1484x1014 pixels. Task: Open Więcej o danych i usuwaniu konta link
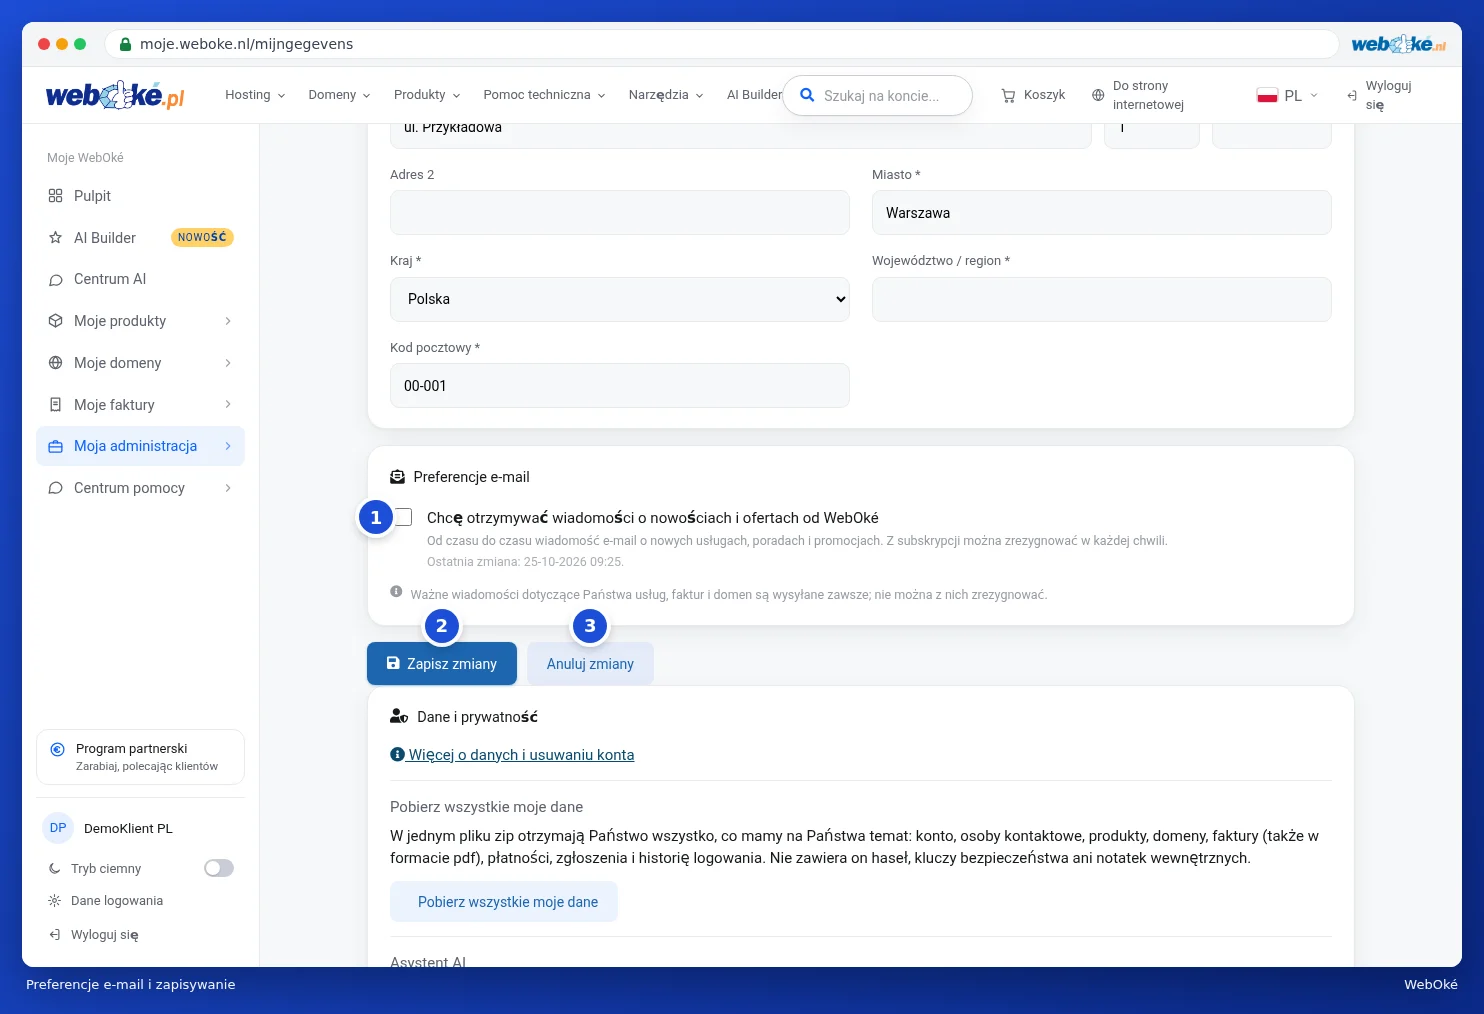(x=512, y=755)
